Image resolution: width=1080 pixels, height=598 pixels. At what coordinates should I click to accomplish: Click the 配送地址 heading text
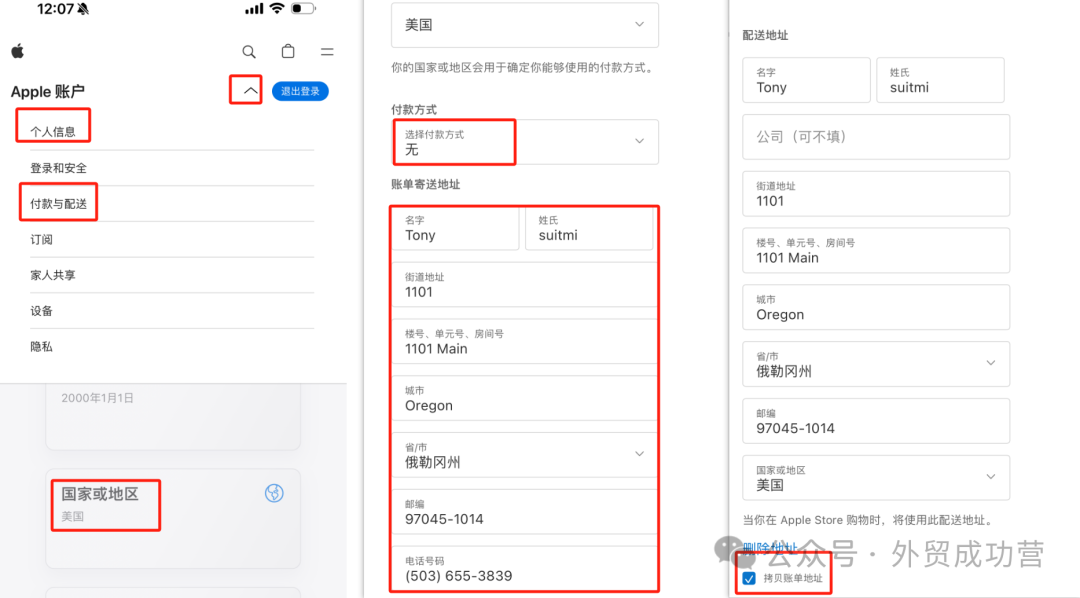click(765, 35)
